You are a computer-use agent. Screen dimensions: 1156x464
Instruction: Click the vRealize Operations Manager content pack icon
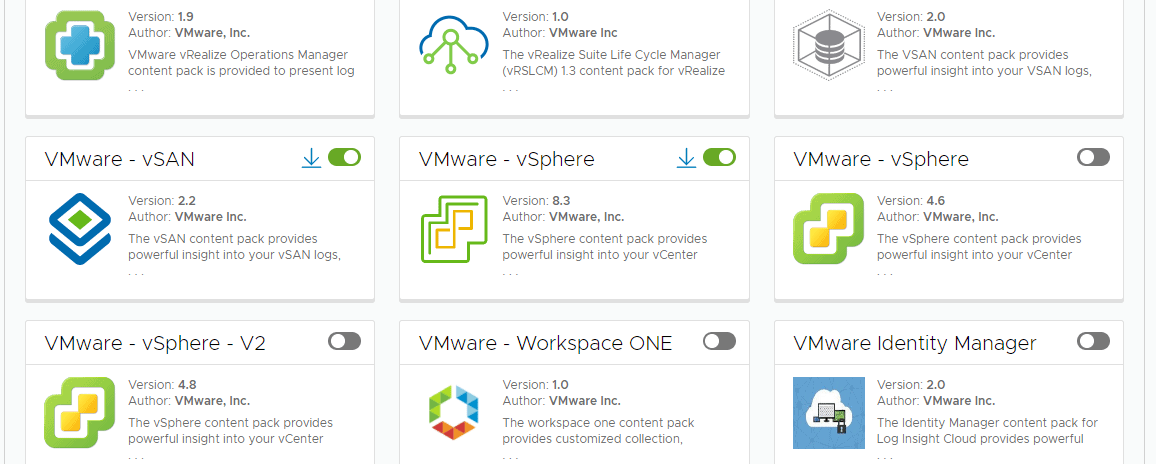point(80,44)
